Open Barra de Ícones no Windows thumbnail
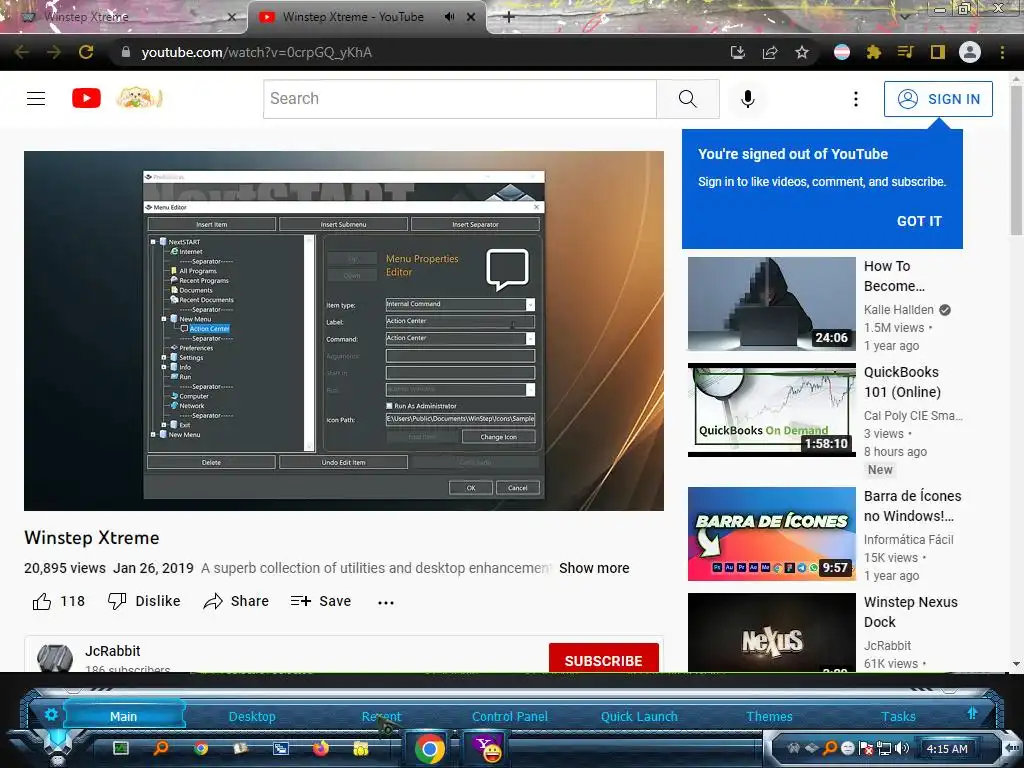The image size is (1024, 768). (771, 534)
